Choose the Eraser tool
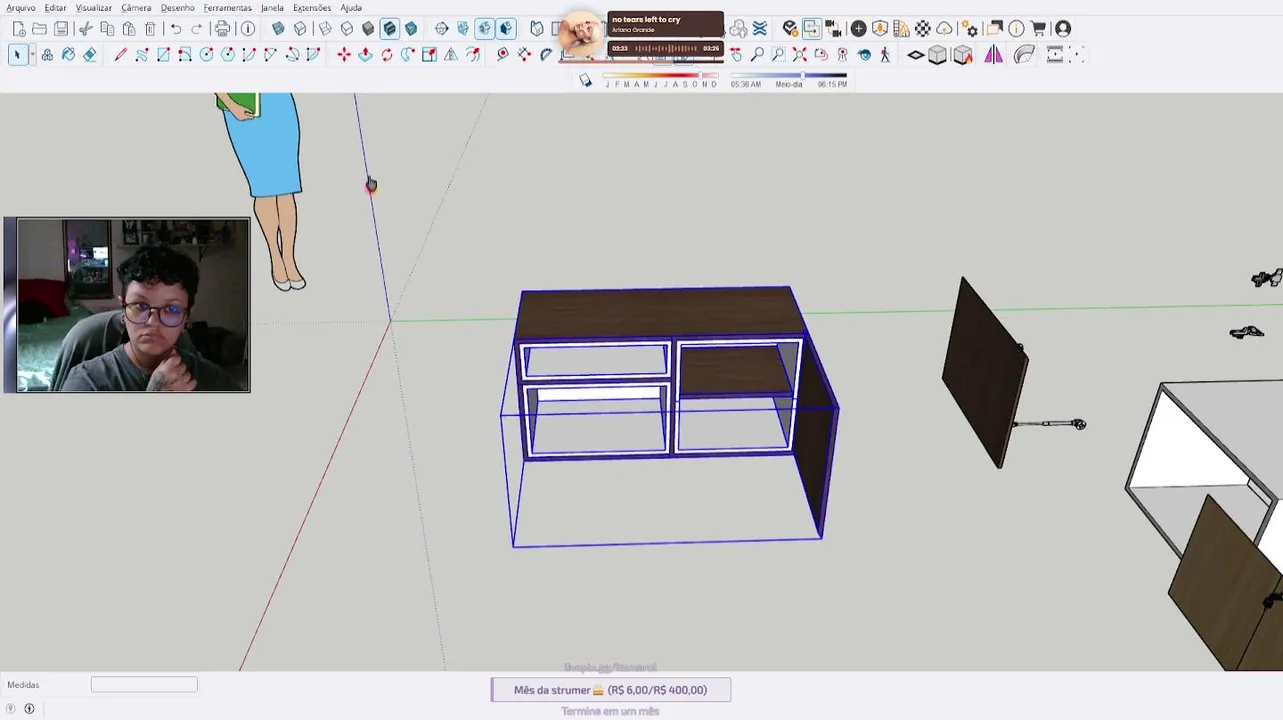1283x720 pixels. click(90, 55)
